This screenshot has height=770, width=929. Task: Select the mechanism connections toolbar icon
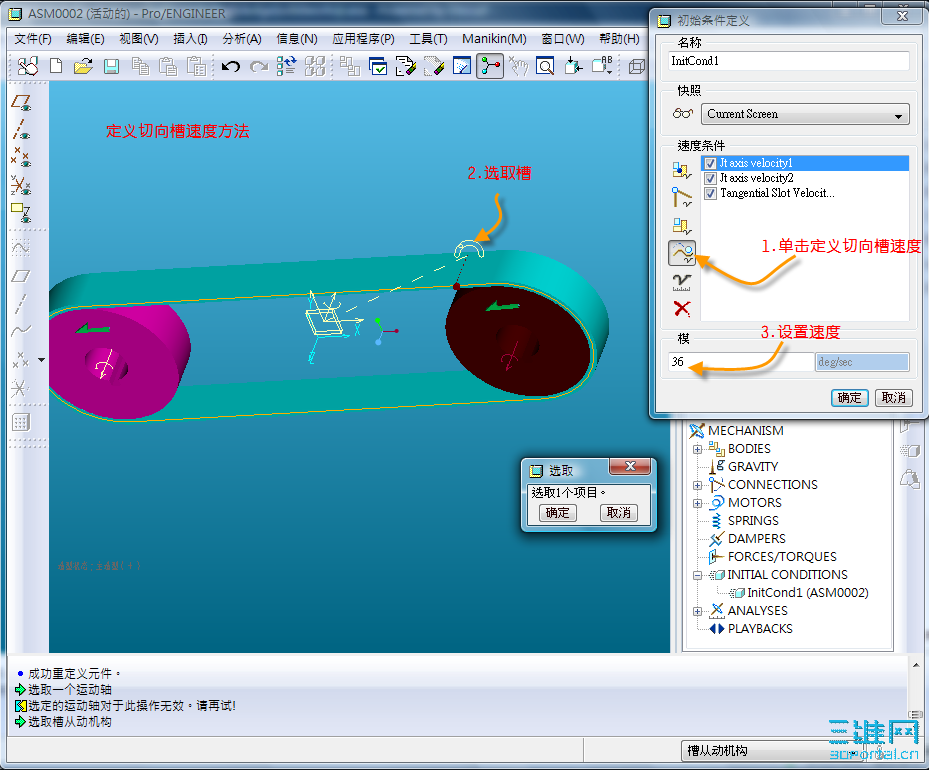[x=490, y=66]
